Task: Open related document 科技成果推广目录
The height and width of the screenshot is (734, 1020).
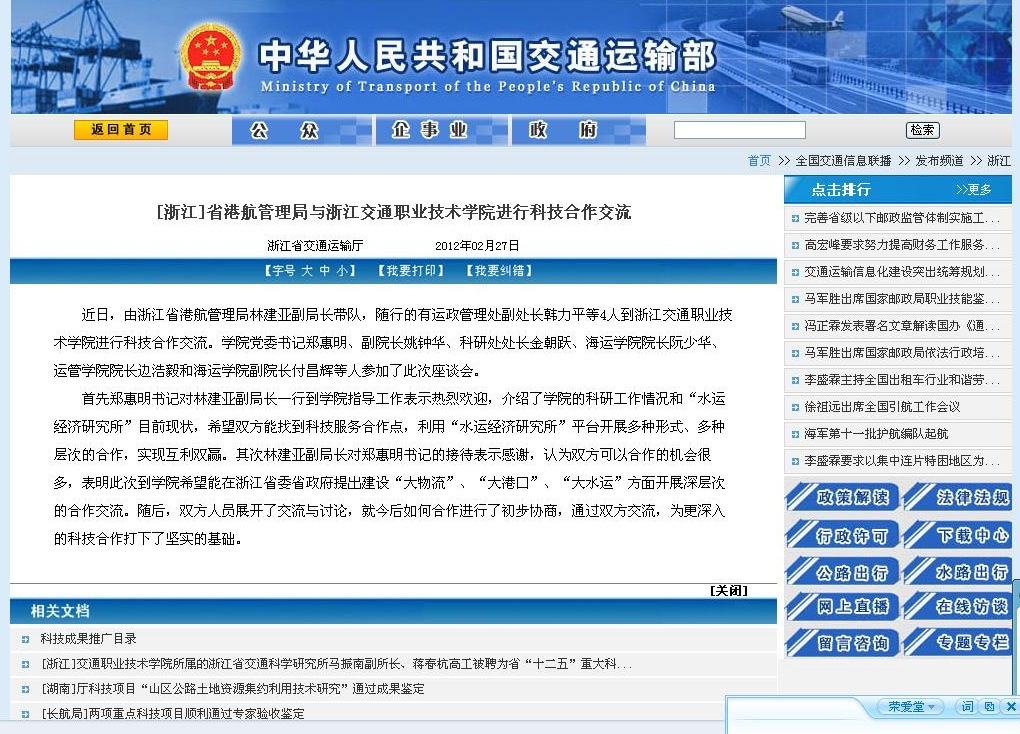Action: click(88, 639)
